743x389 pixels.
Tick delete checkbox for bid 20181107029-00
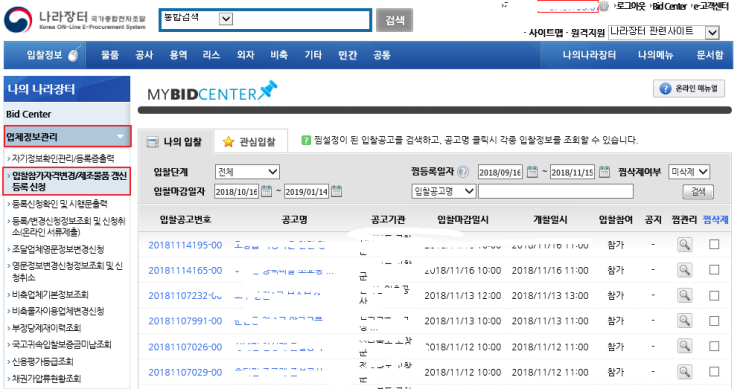click(x=714, y=372)
